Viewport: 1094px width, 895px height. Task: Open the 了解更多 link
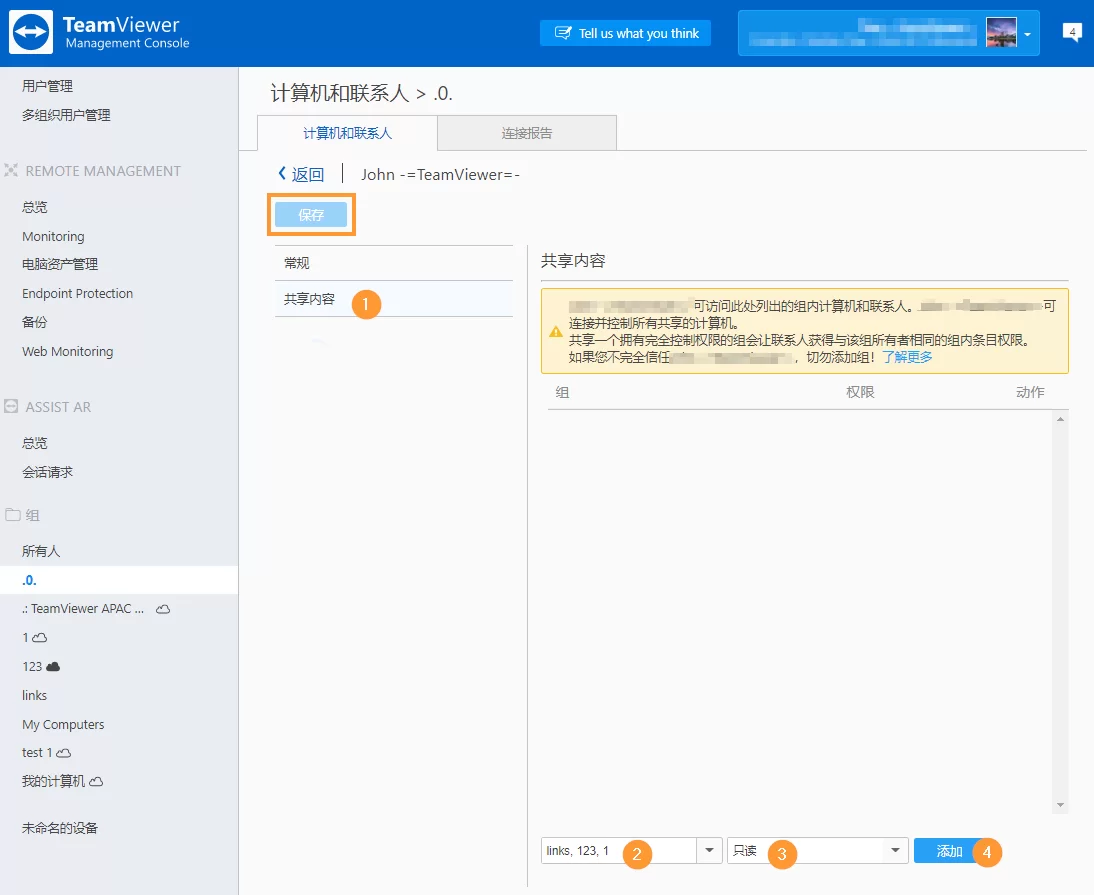point(906,355)
